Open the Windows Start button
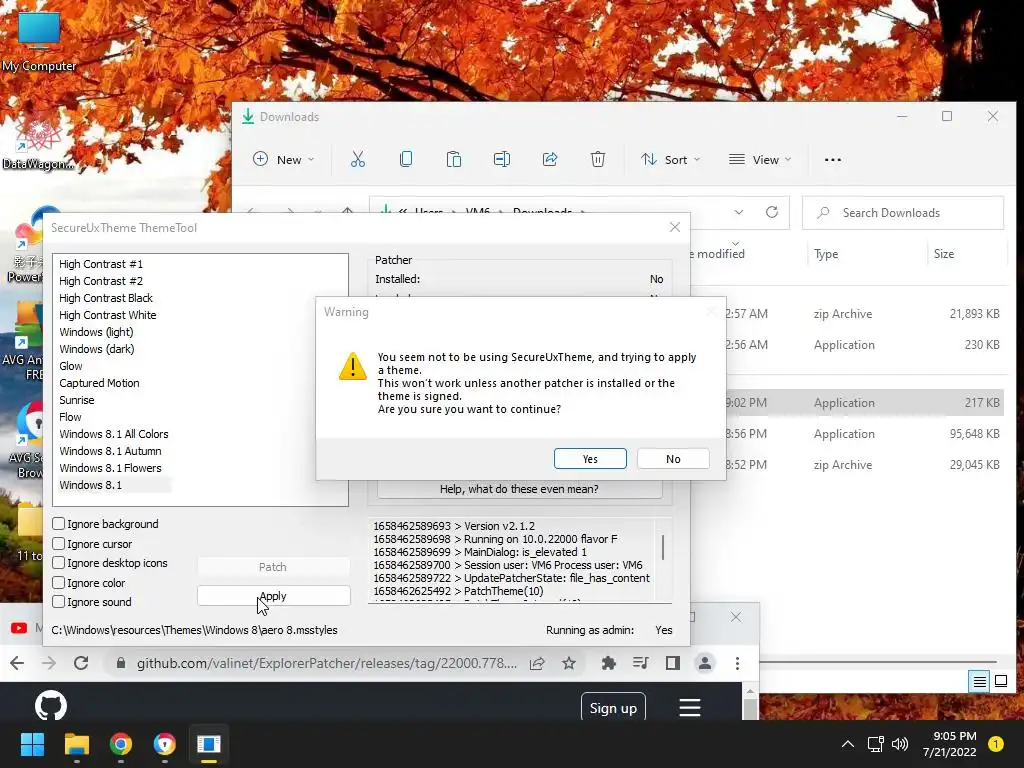The height and width of the screenshot is (768, 1024). (32, 744)
